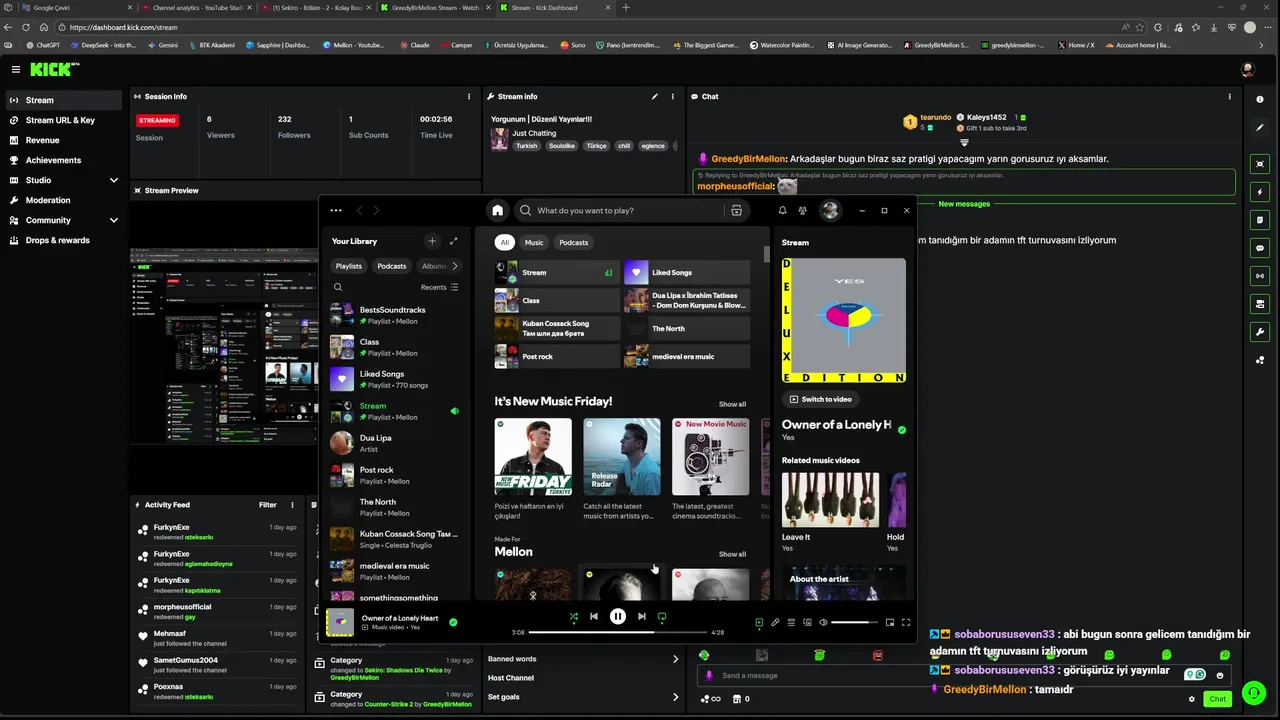Toggle the Now Playing view
The width and height of the screenshot is (1280, 720).
point(759,622)
